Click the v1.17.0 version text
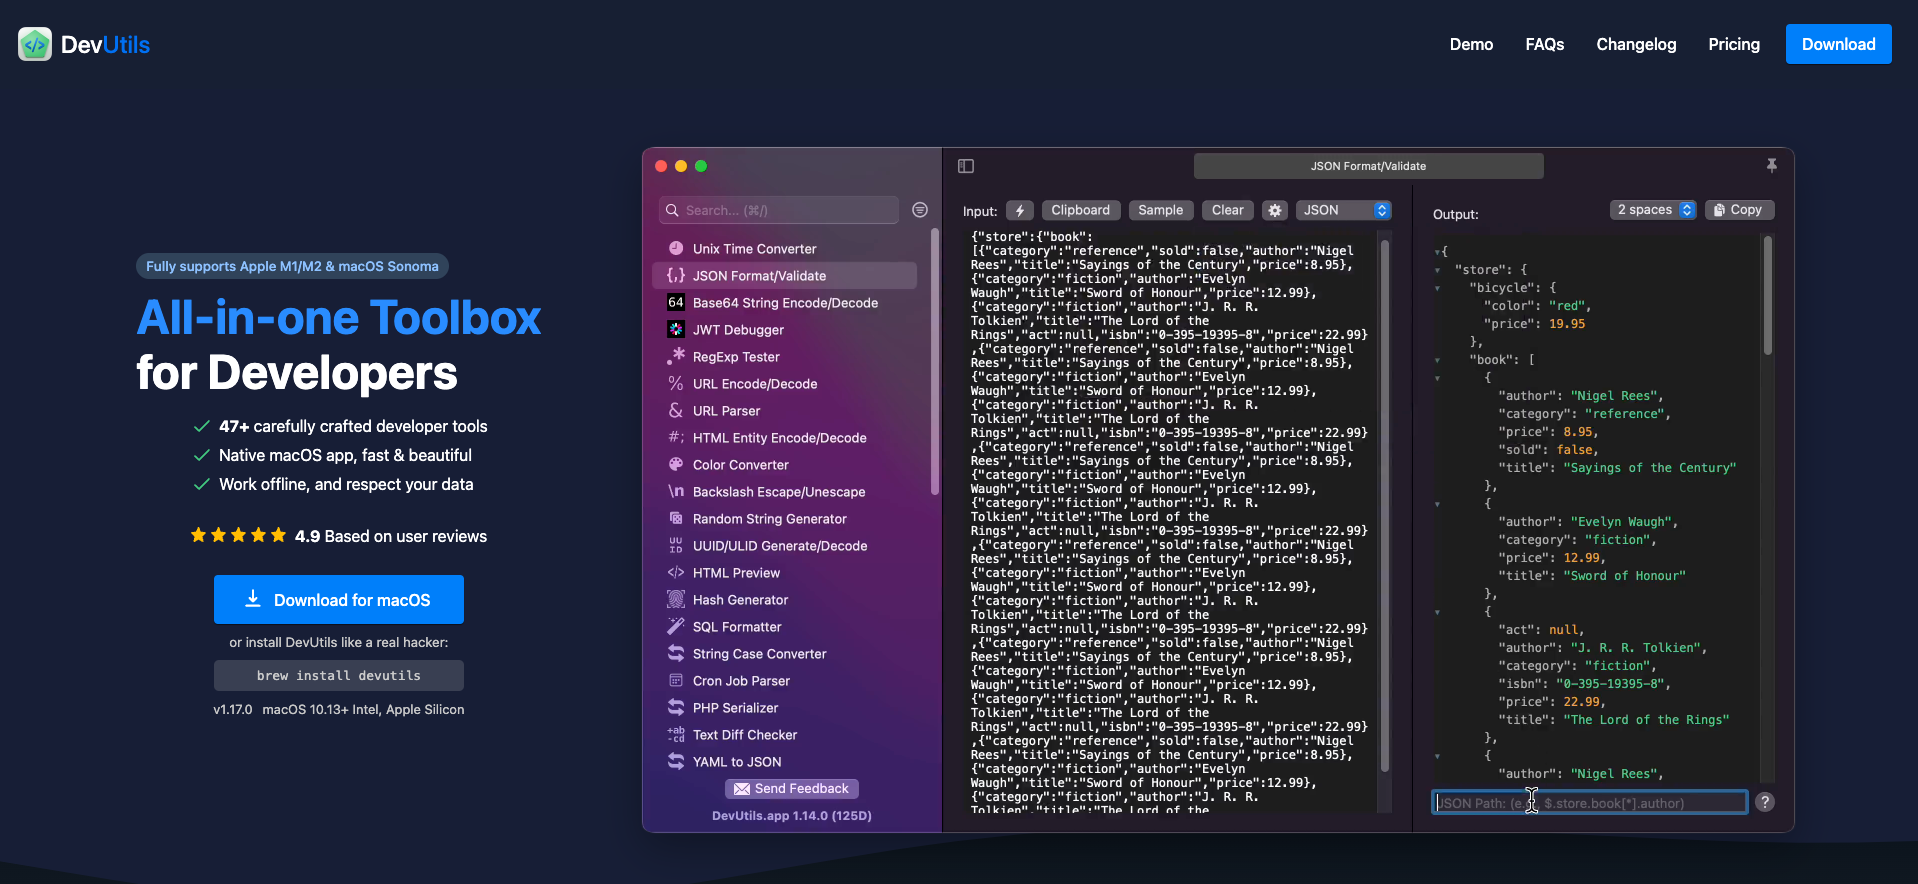This screenshot has width=1918, height=884. click(x=232, y=709)
